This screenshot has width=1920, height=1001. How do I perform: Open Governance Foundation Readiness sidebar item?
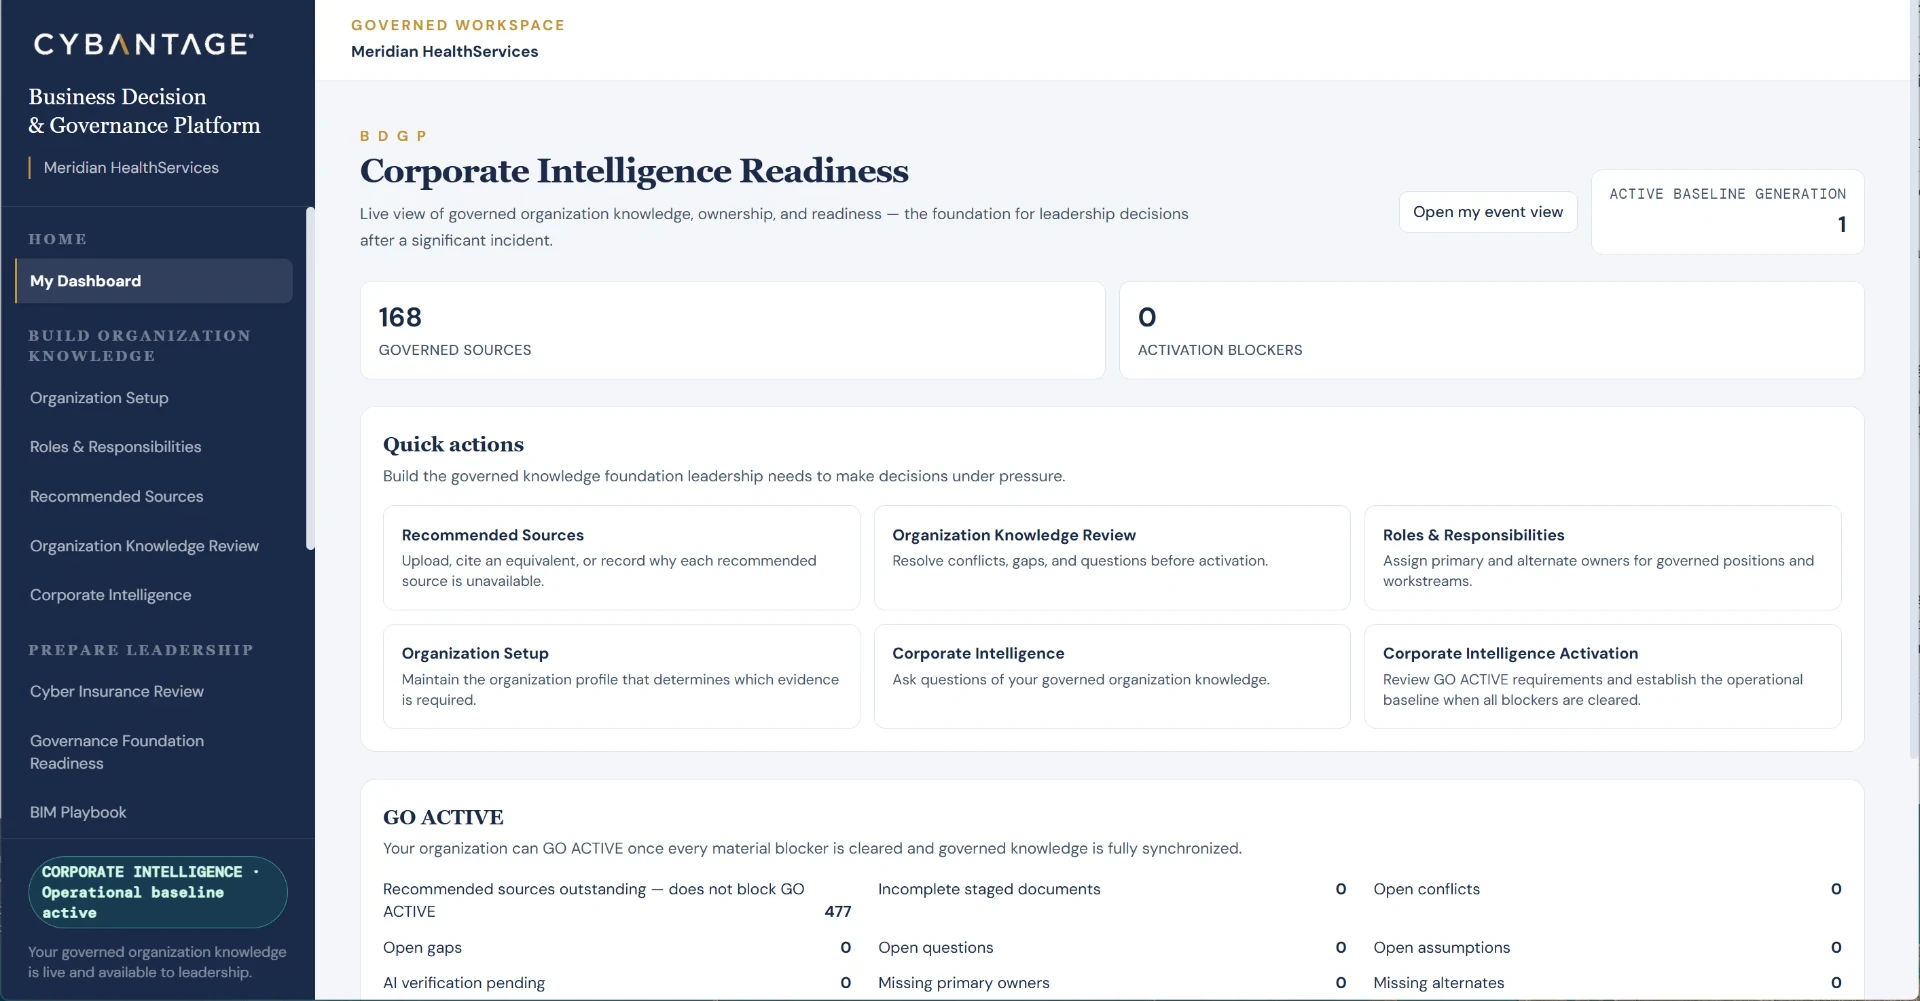click(x=116, y=752)
